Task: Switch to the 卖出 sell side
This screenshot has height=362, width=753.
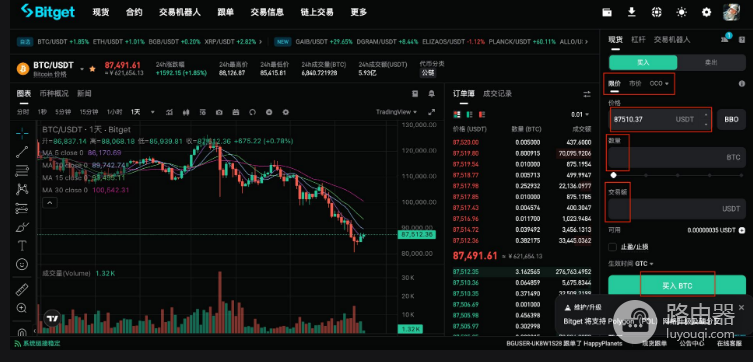Action: coord(711,62)
